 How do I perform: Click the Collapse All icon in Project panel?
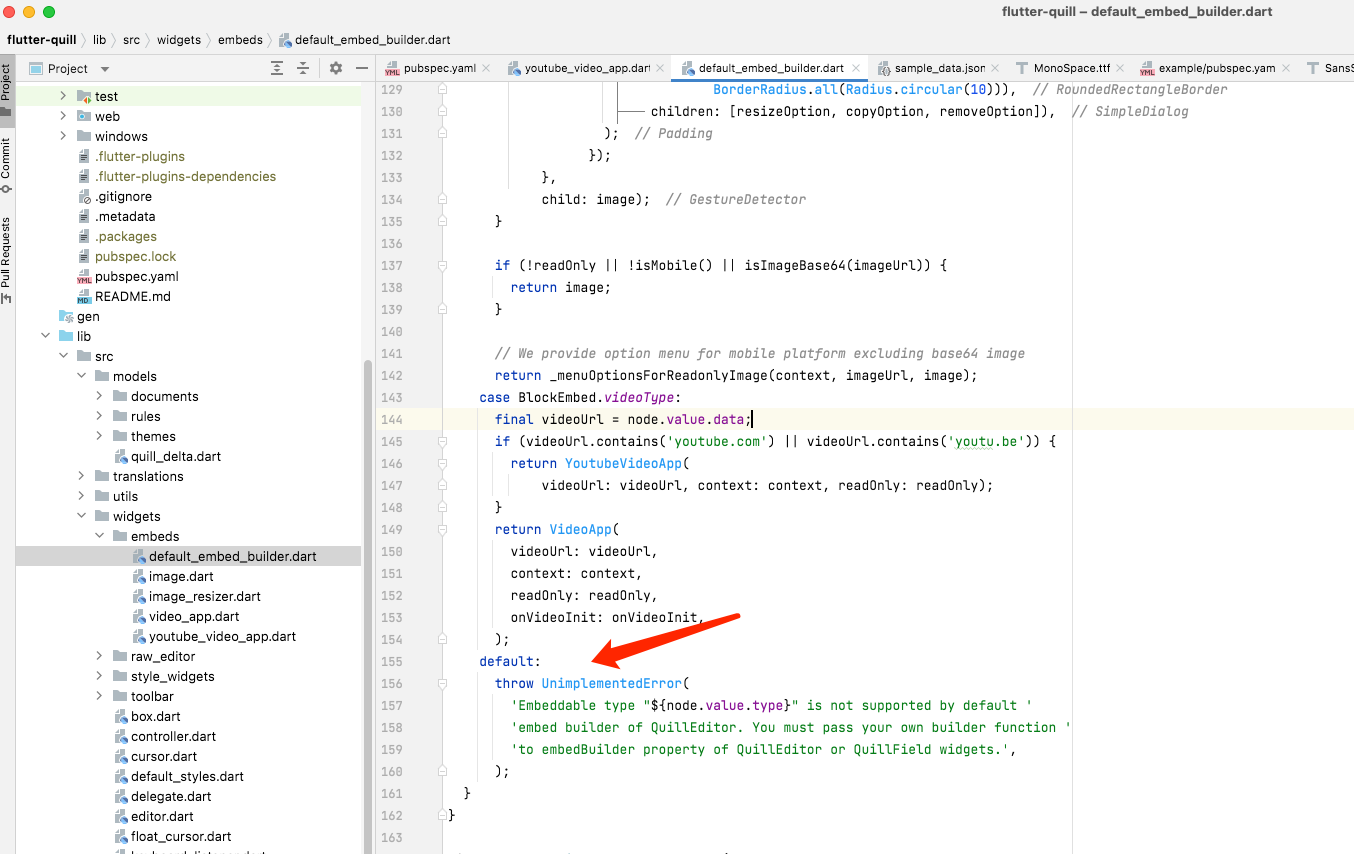(303, 68)
